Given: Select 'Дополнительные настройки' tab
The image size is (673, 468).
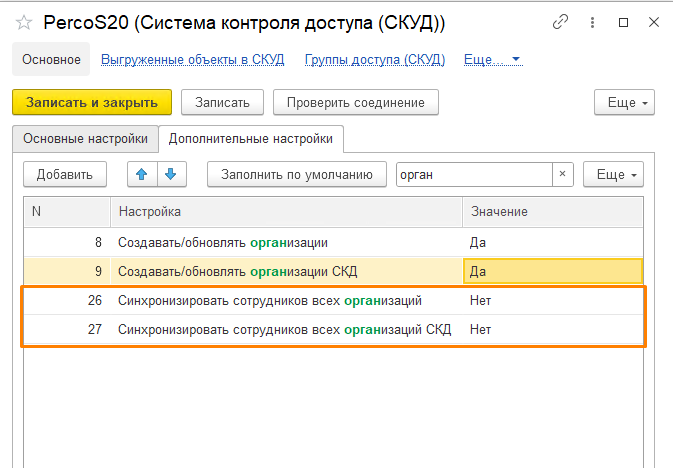Looking at the screenshot, I should coord(252,138).
